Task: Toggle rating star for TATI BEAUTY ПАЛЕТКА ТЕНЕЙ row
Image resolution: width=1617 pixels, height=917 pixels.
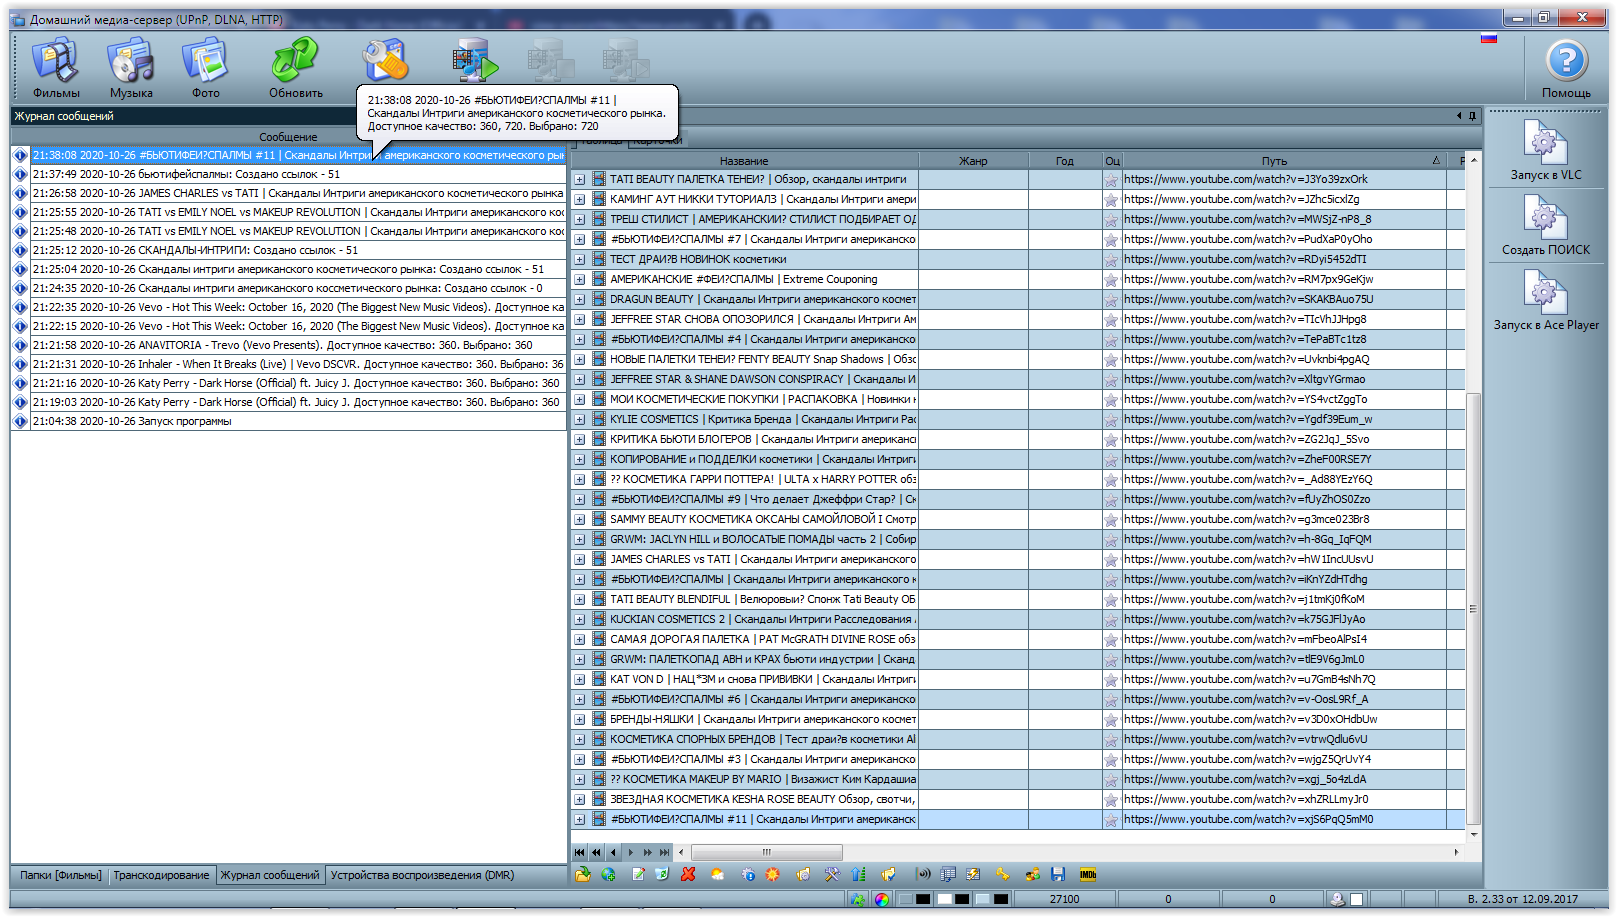Action: pyautogui.click(x=1111, y=180)
